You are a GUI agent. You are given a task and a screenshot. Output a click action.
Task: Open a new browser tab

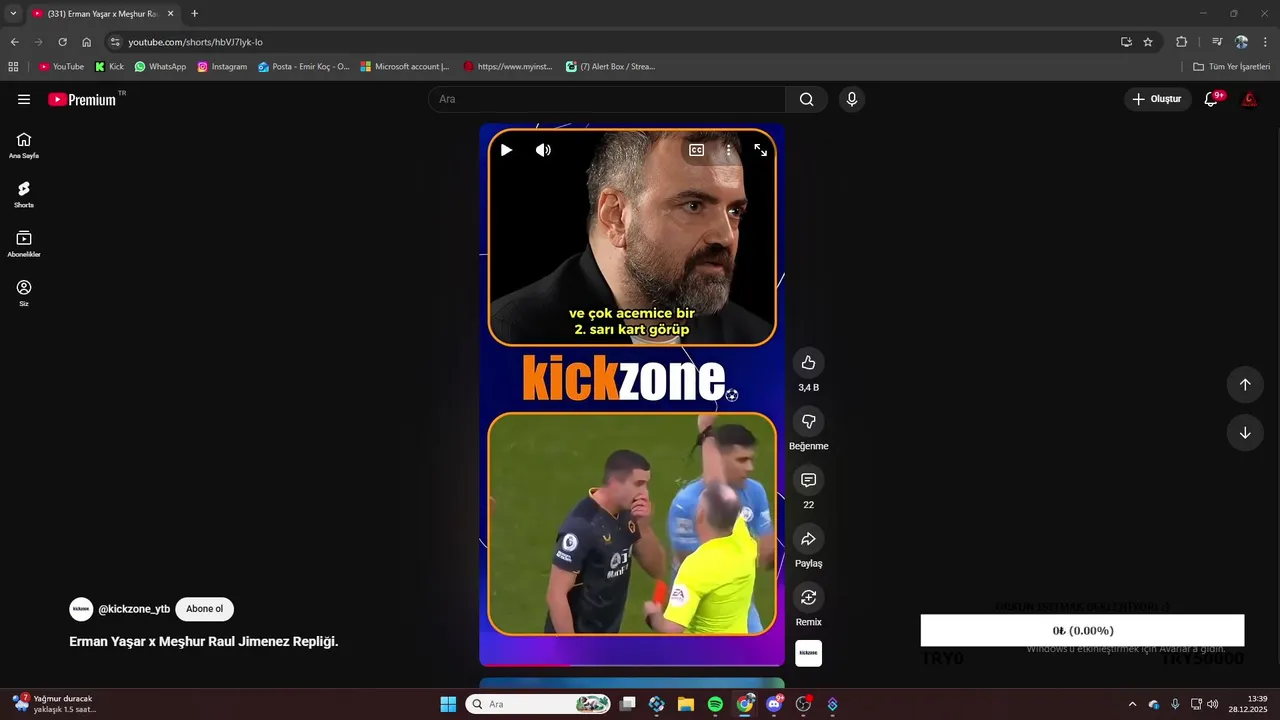(x=194, y=14)
